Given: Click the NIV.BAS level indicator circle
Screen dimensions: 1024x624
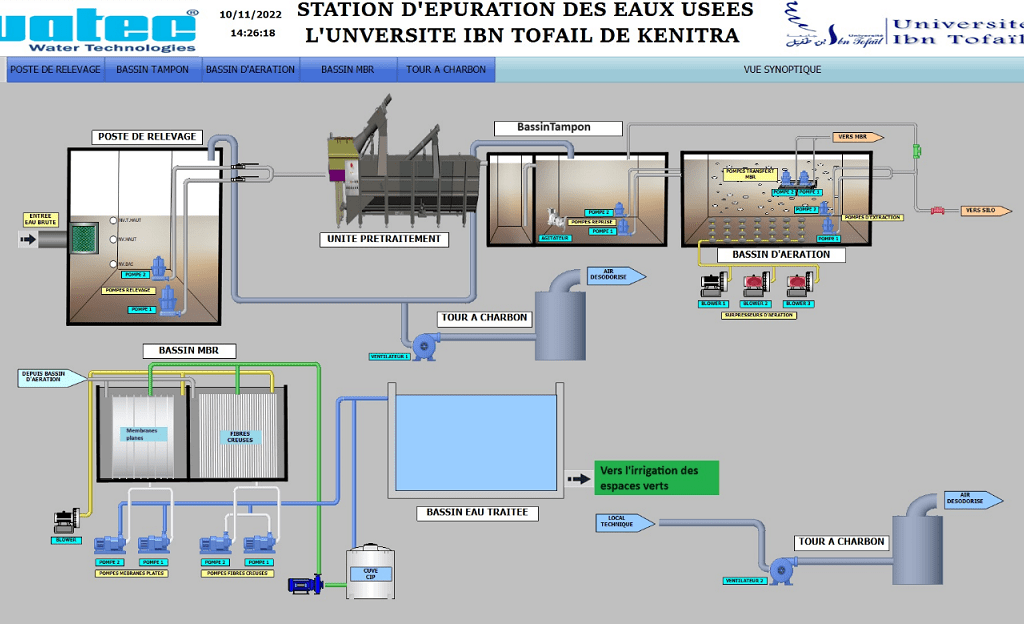Looking at the screenshot, I should tap(113, 264).
